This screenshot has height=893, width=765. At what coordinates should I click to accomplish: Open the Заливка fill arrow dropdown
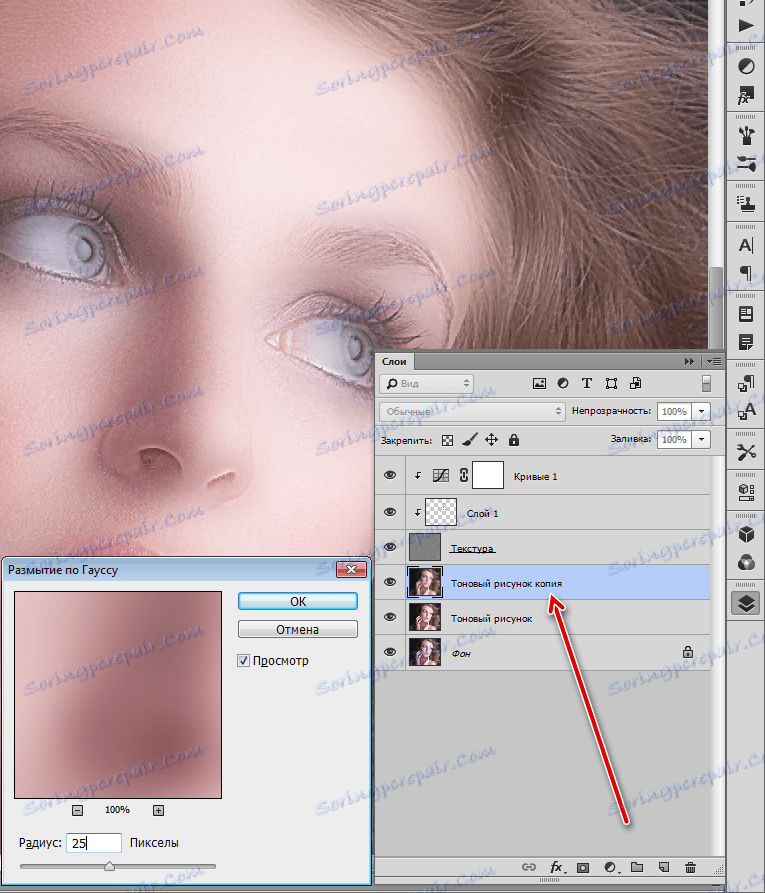[x=702, y=439]
